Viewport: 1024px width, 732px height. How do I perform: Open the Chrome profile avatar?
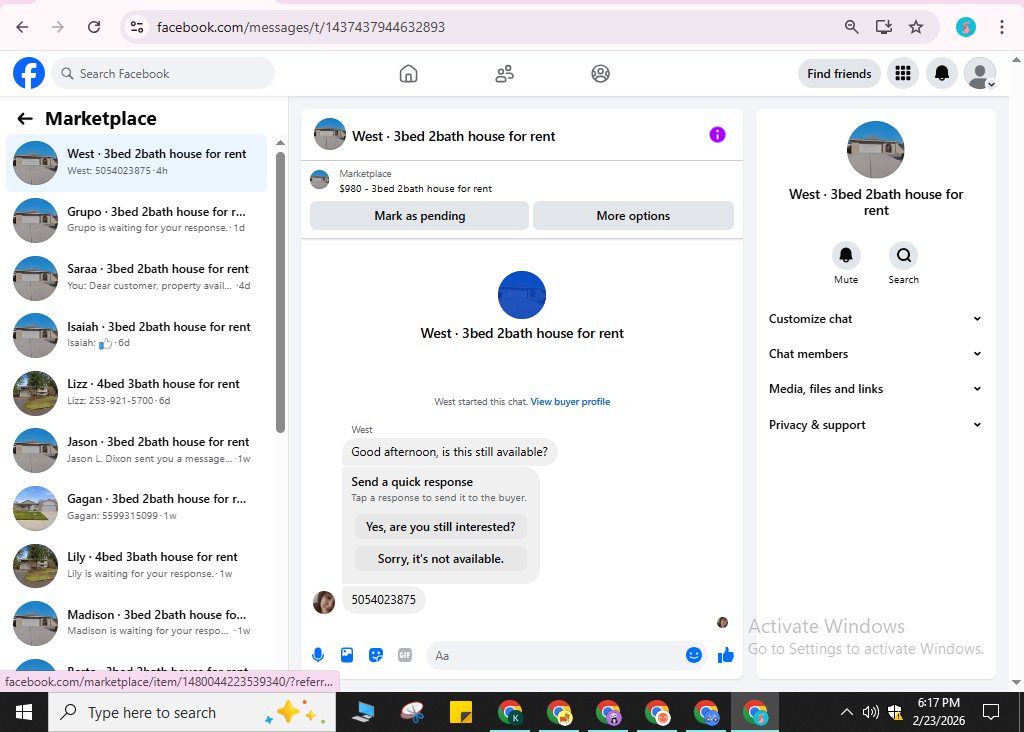(965, 27)
